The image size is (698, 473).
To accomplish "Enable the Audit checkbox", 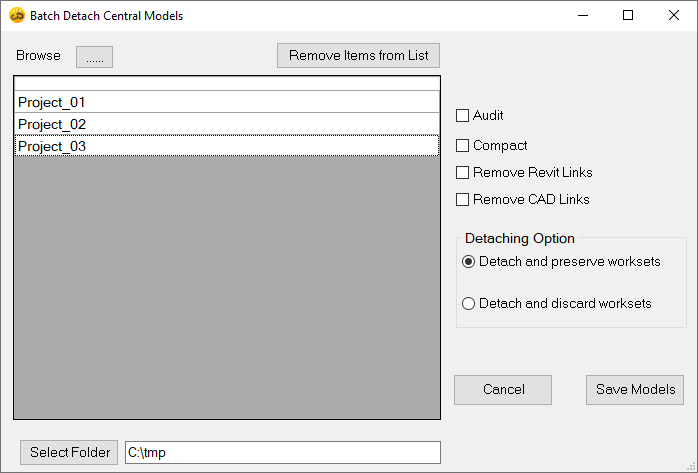I will [x=463, y=116].
